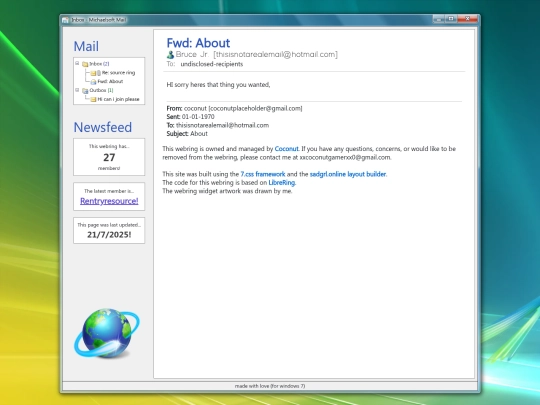The image size is (540, 405).
Task: Click the attachment paperclip on Re: source ring
Action: [x=99, y=73]
